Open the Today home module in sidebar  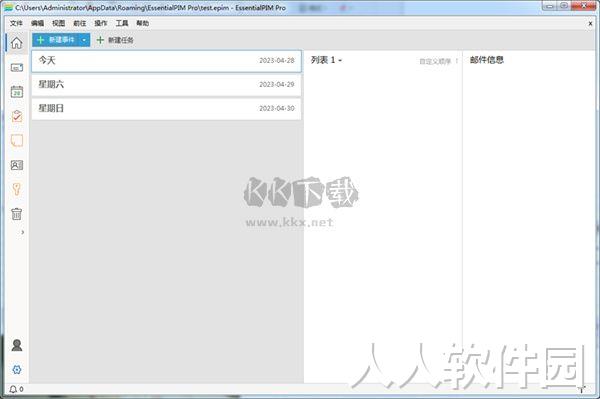pyautogui.click(x=16, y=43)
